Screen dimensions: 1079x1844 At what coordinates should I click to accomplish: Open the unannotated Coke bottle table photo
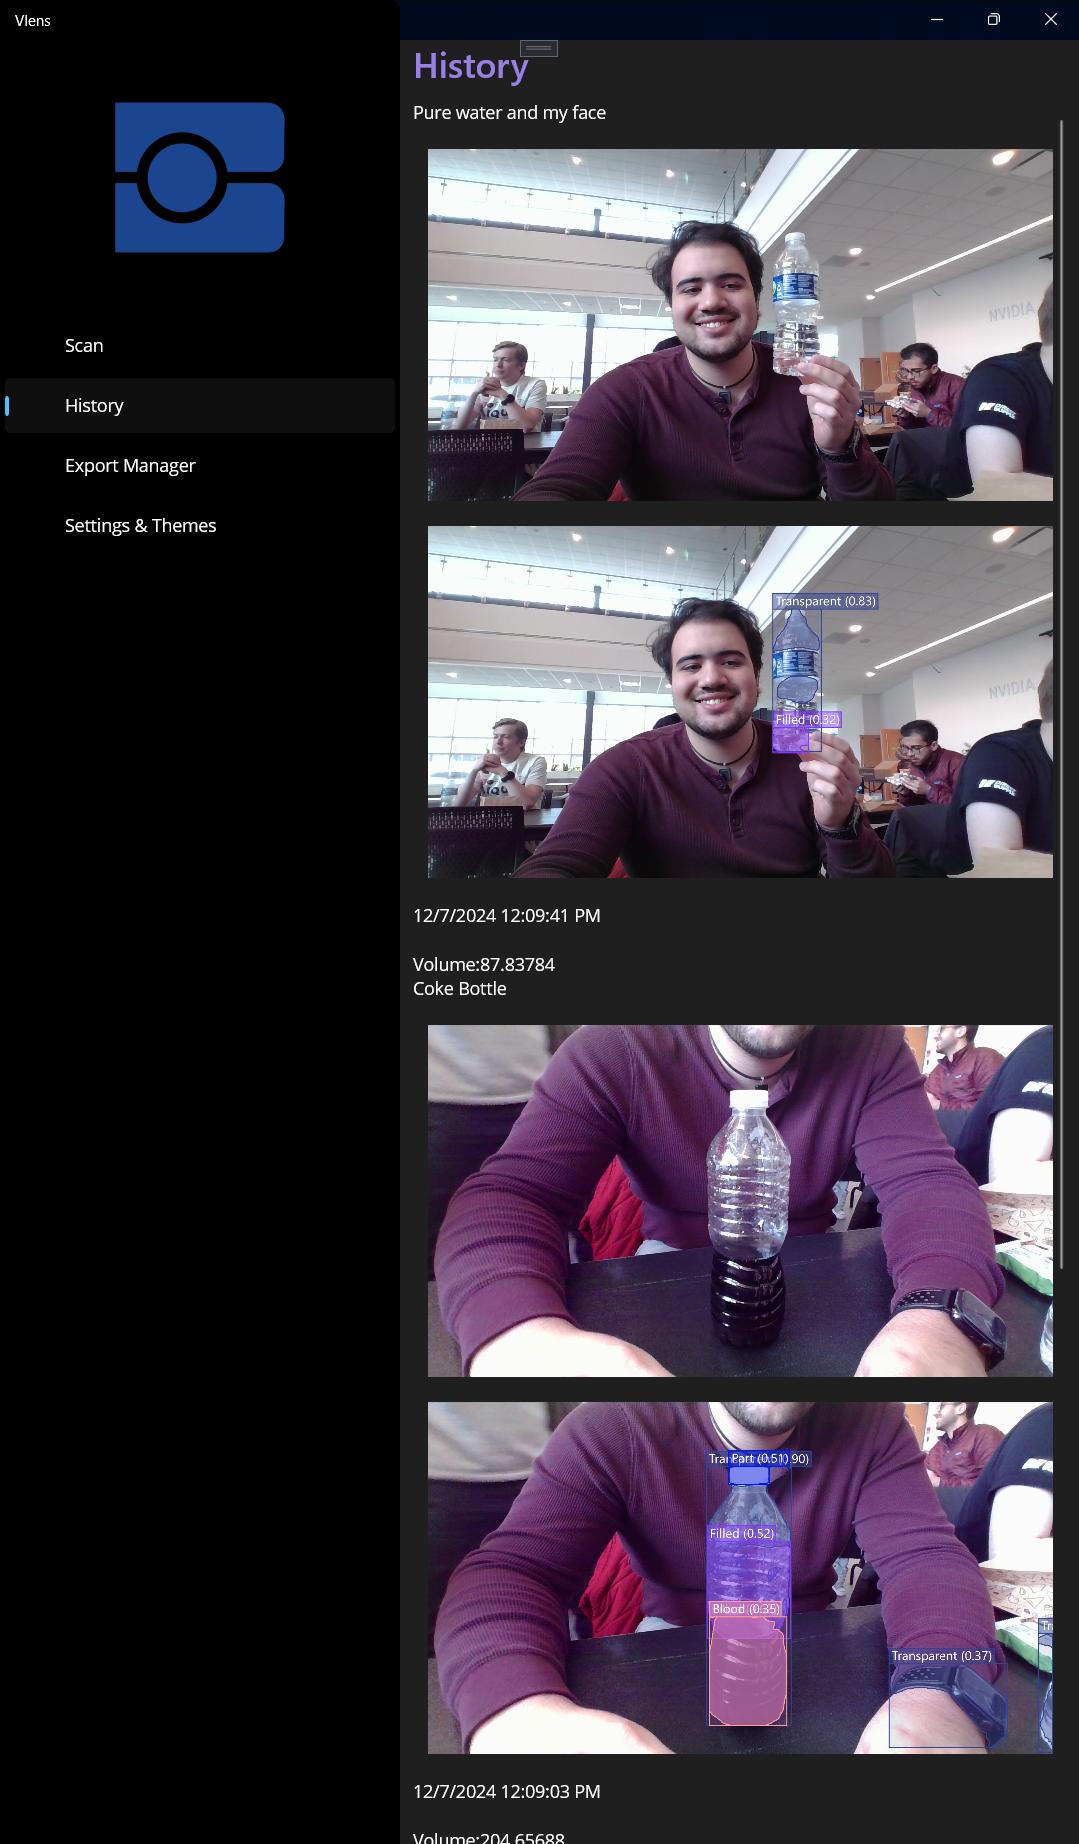click(740, 1200)
